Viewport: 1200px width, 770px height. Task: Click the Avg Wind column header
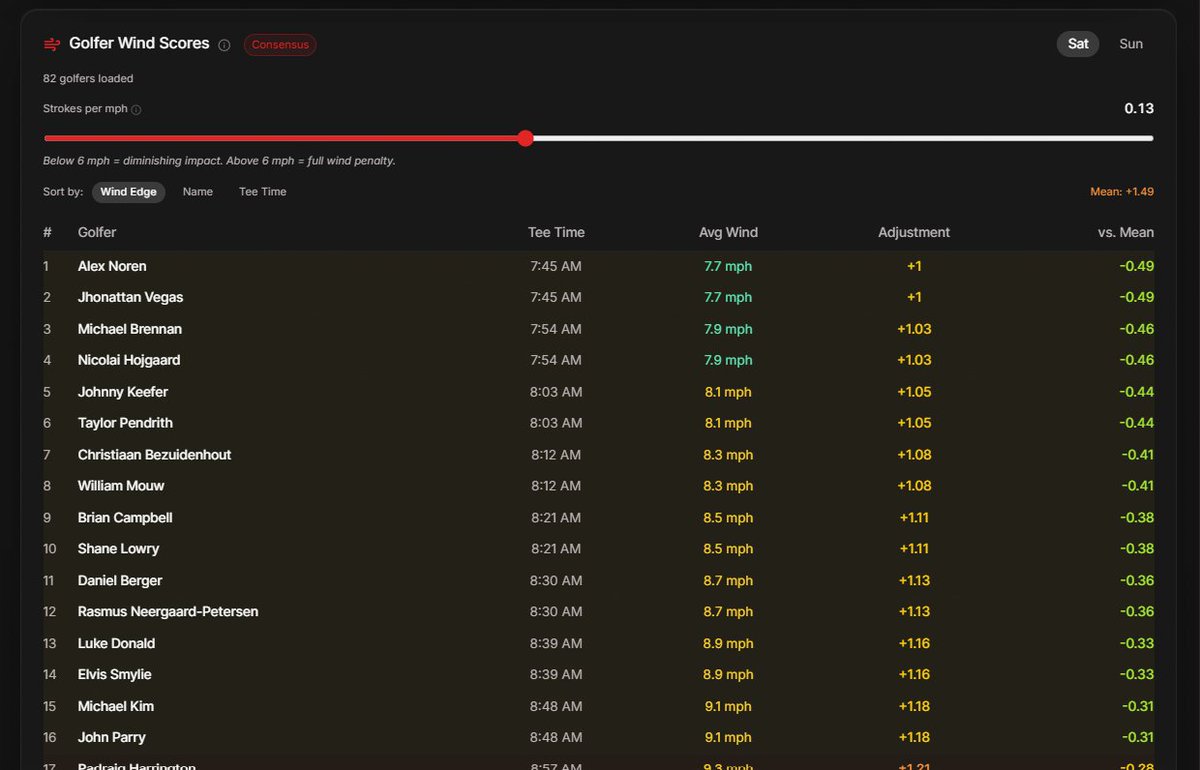point(728,232)
